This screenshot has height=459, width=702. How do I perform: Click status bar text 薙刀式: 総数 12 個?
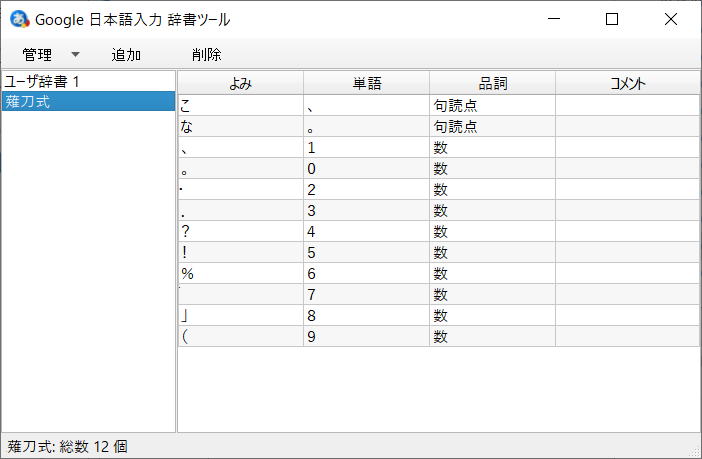67,446
